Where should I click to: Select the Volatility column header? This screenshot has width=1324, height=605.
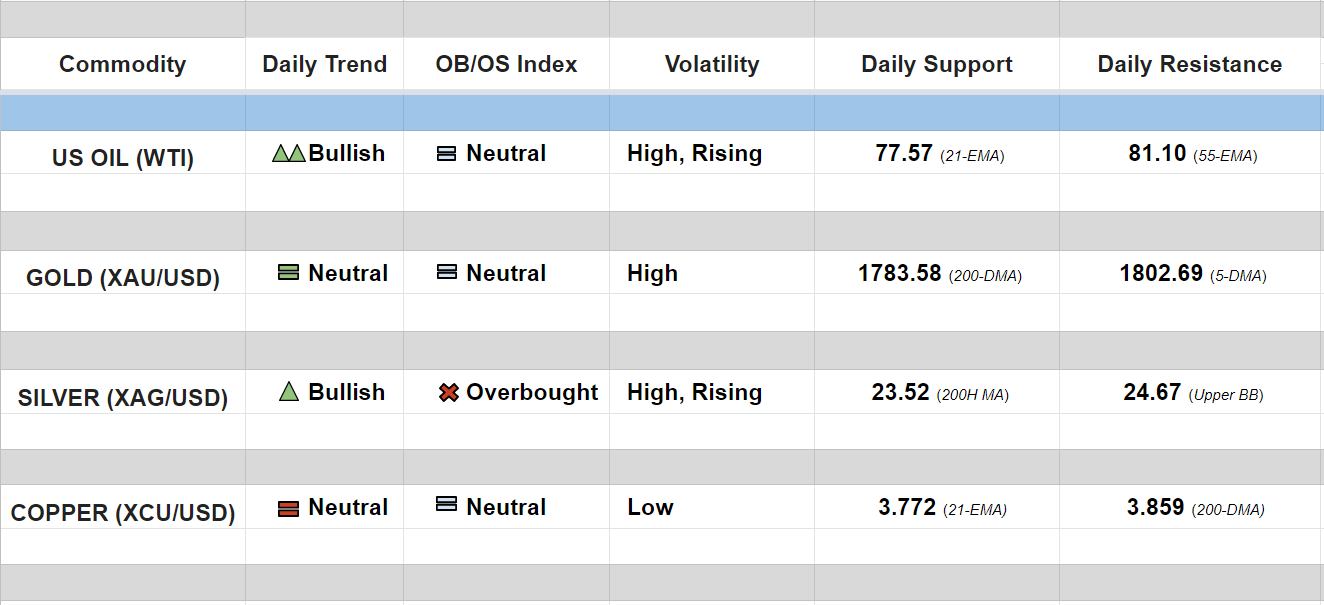pos(712,65)
